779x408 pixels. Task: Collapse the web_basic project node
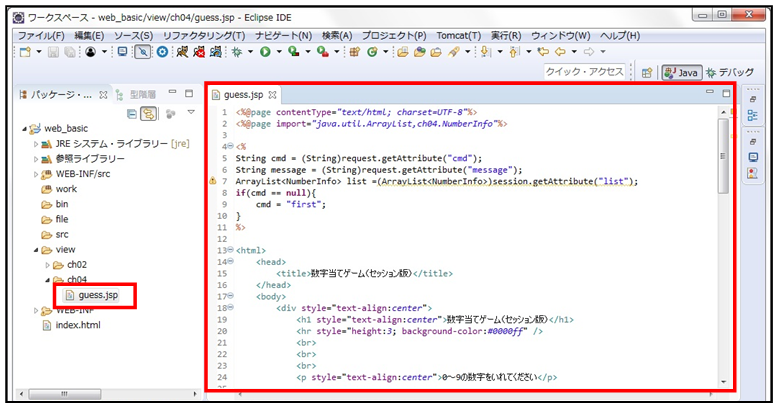click(24, 129)
